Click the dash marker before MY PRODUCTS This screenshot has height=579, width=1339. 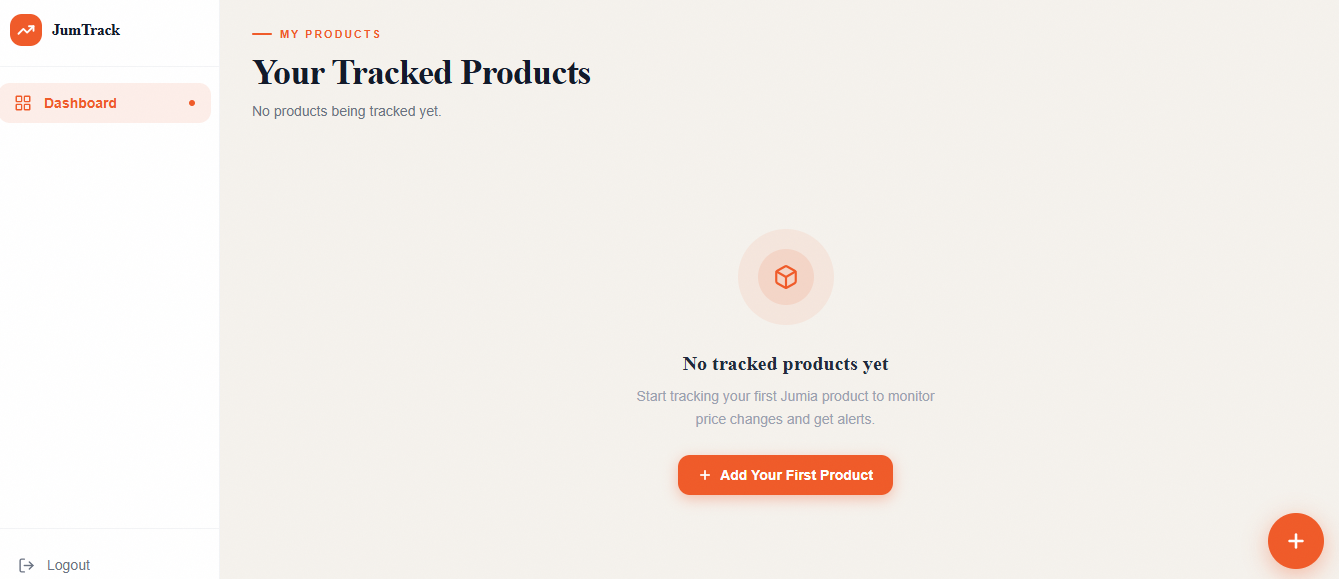(x=263, y=33)
